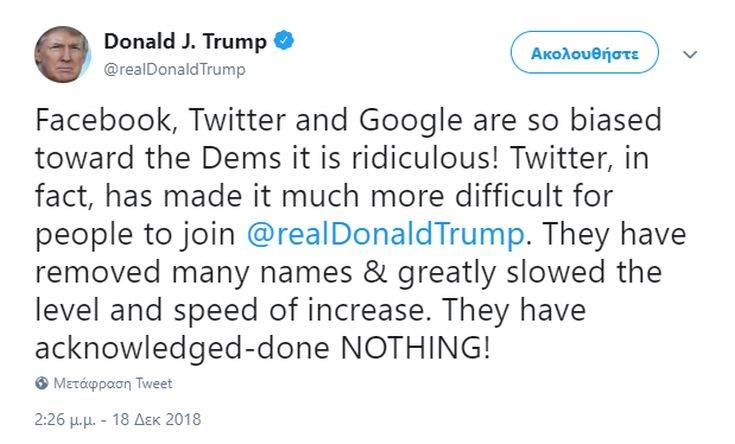Open the 2:26 μ.μ. timestamp
735x444 pixels.
[x=63, y=417]
